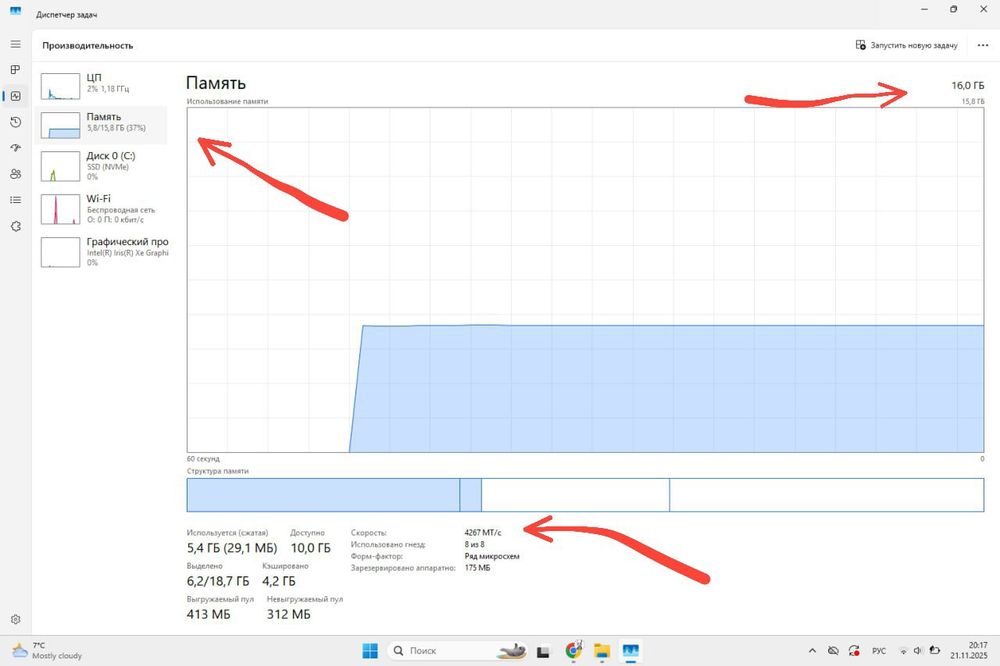Open the hamburger navigation menu
Image resolution: width=1000 pixels, height=666 pixels.
click(15, 44)
